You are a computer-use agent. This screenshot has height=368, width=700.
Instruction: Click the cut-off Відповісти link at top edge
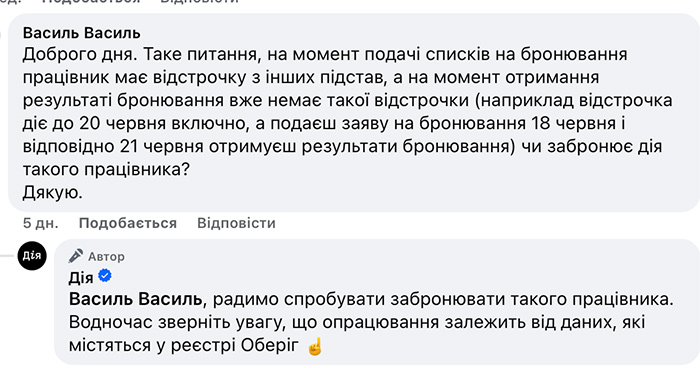point(199,1)
